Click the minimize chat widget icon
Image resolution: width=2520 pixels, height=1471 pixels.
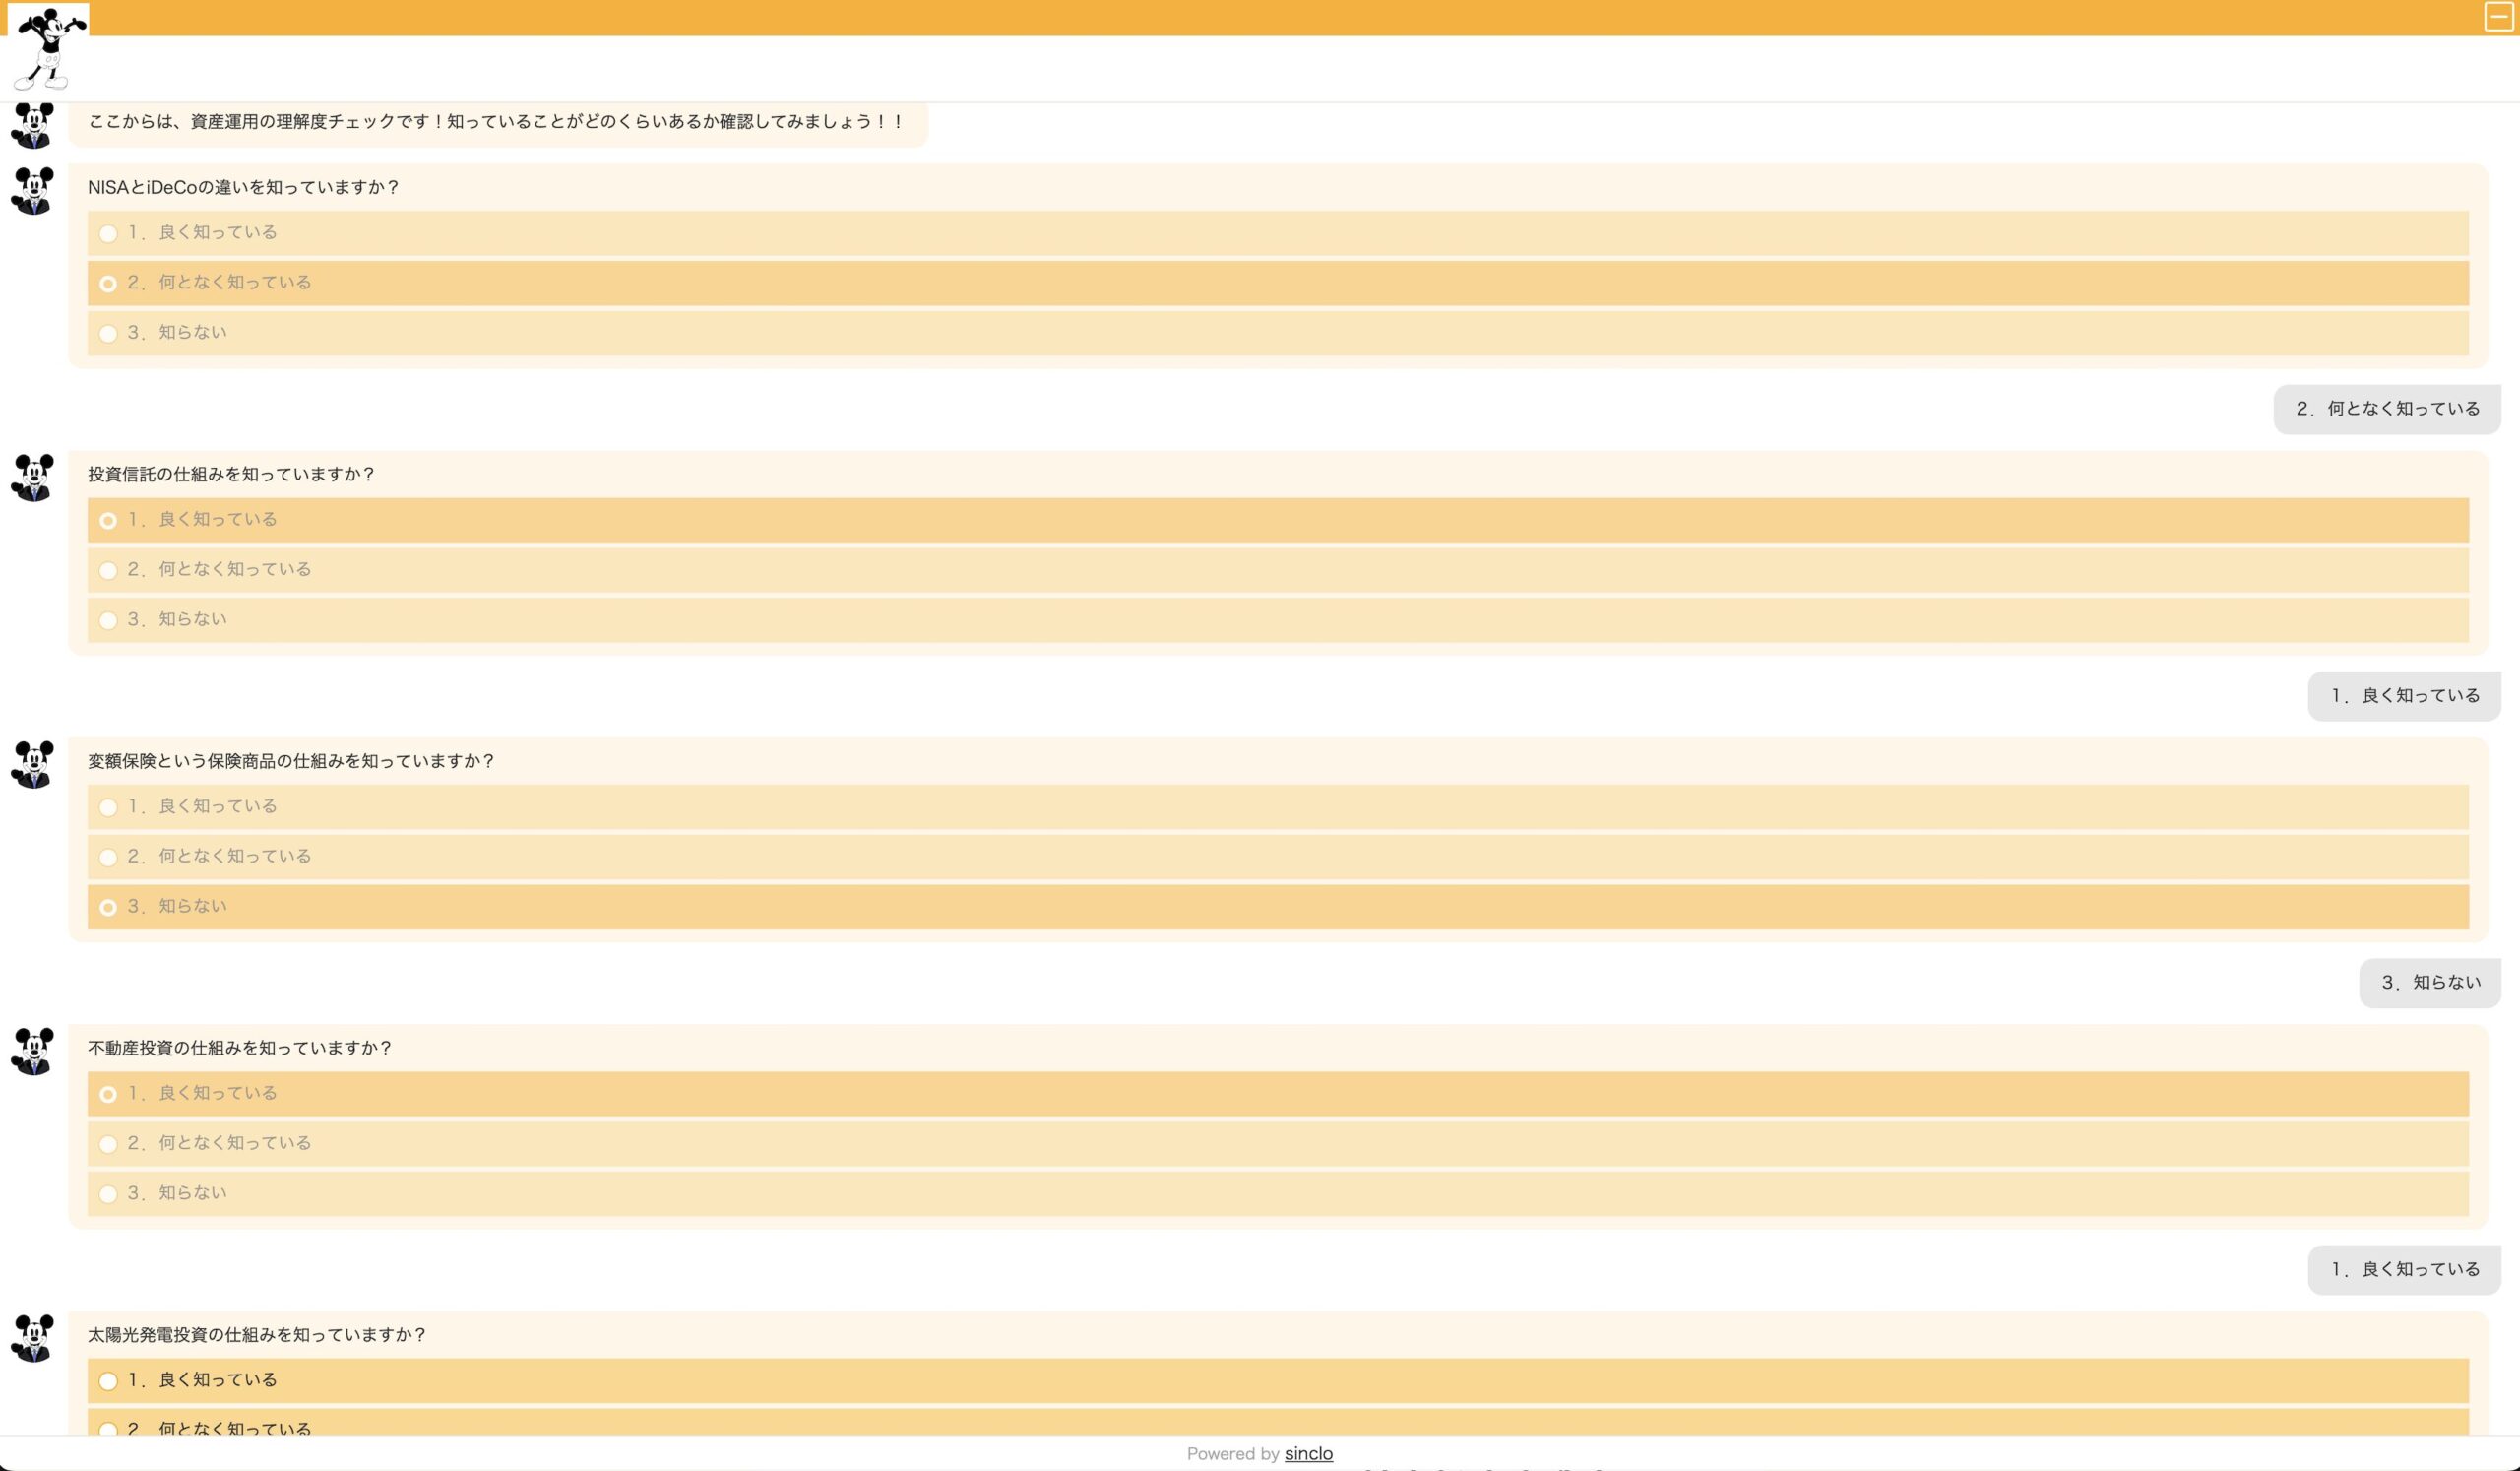tap(2498, 17)
